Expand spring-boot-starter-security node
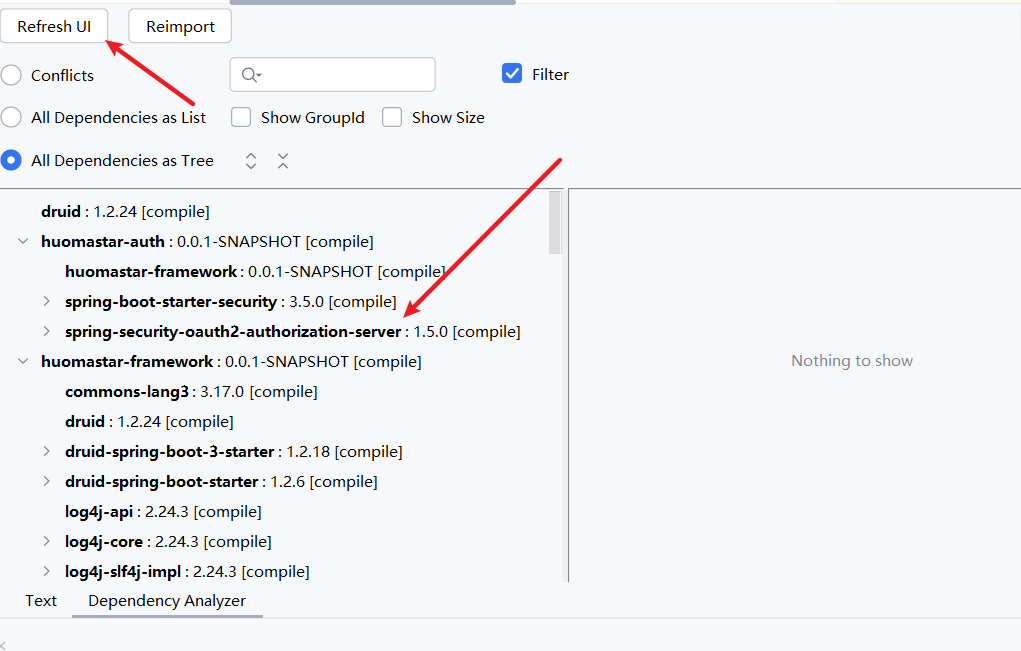The image size is (1021, 651). [46, 301]
